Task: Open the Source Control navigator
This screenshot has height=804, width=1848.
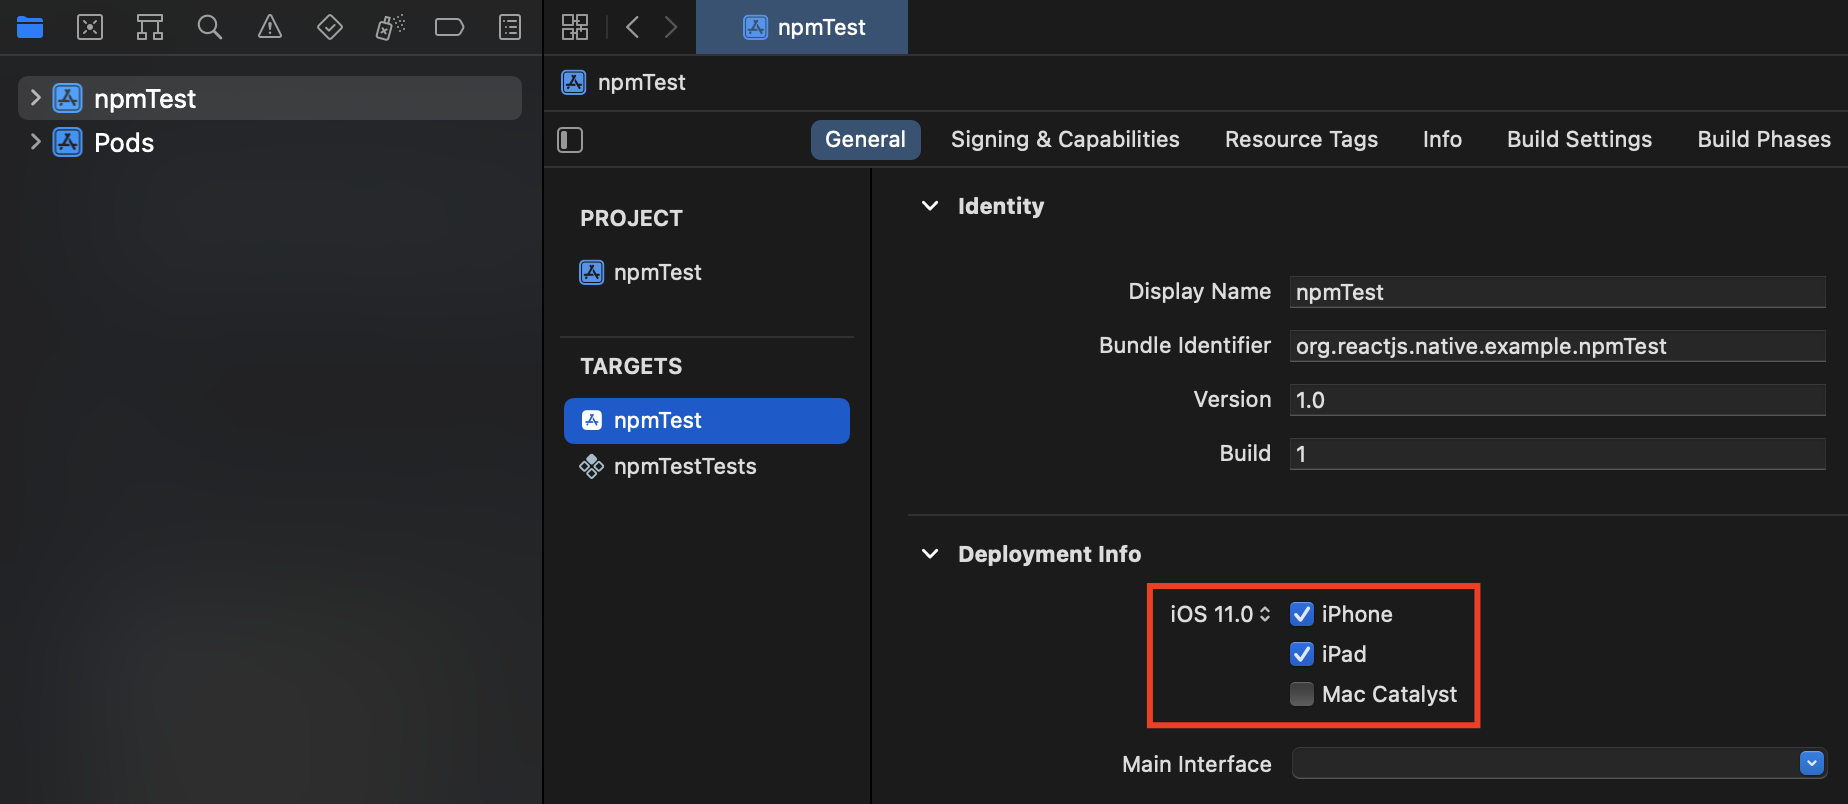Action: [x=90, y=27]
